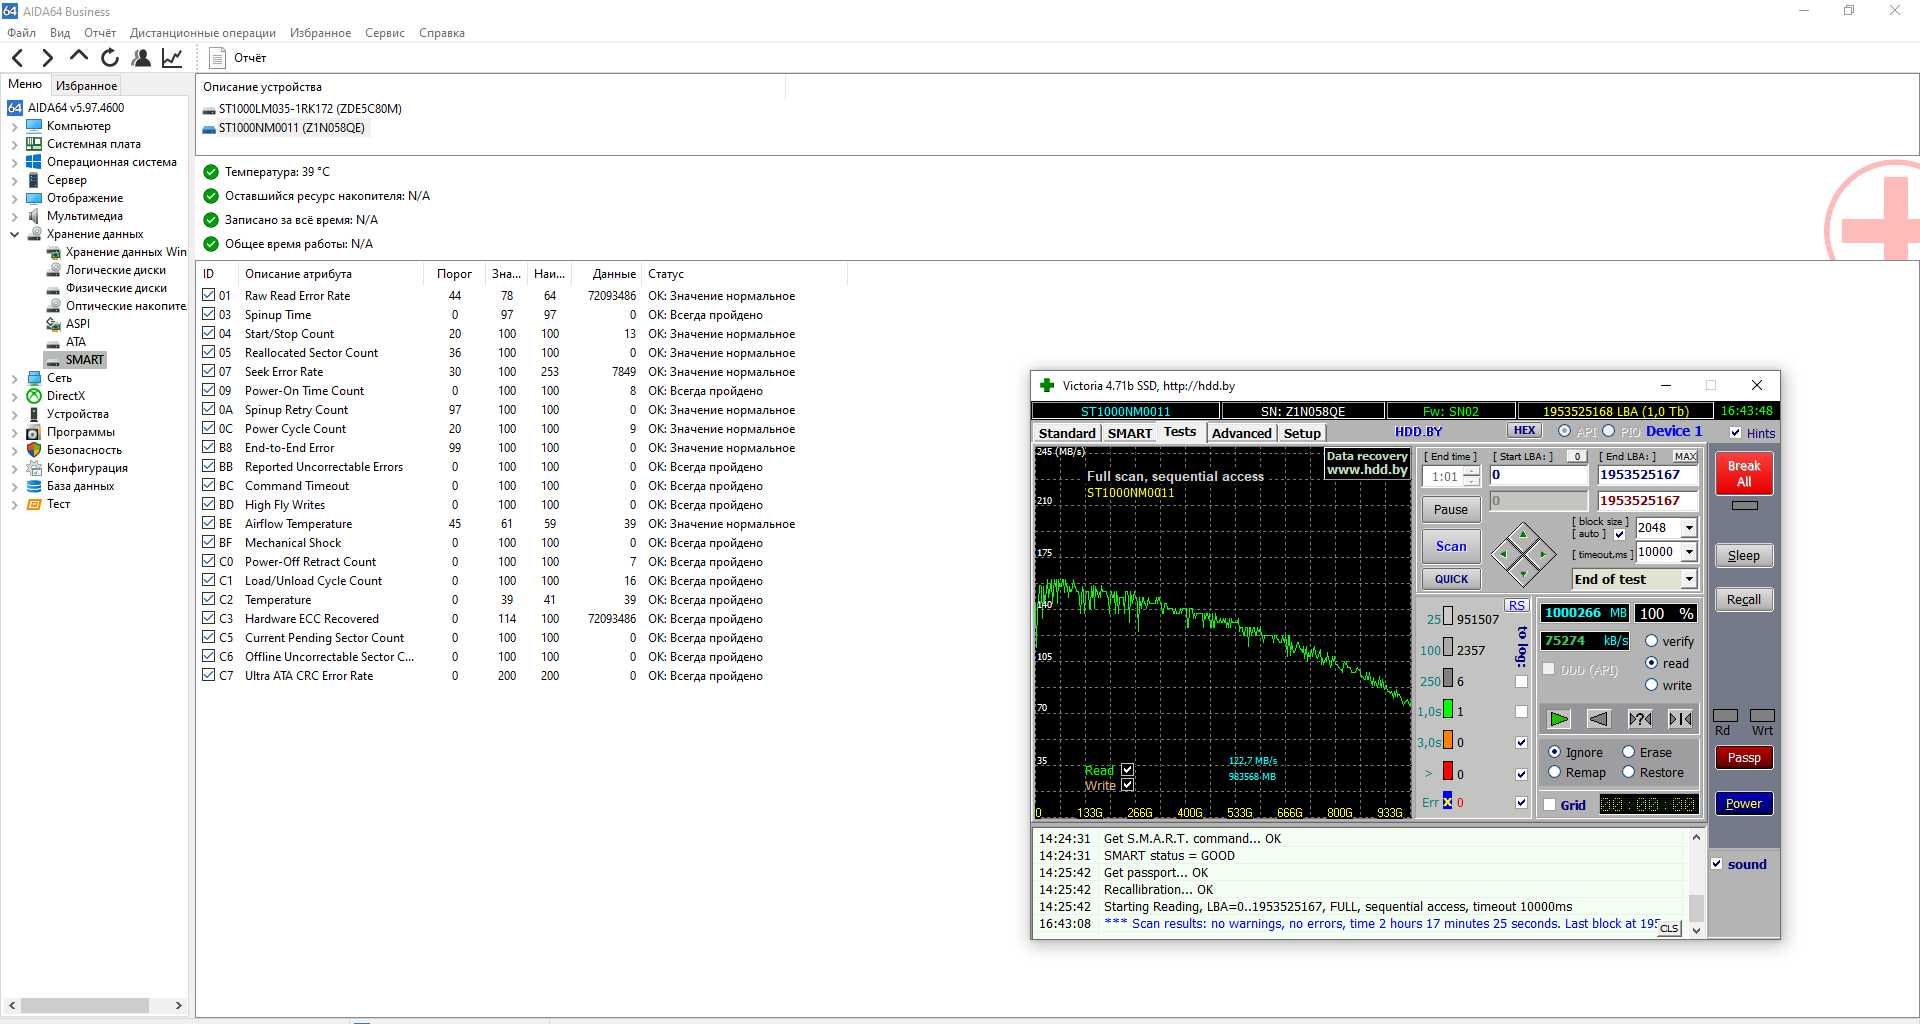Viewport: 1920px width, 1024px height.
Task: Open the Сервис menu
Action: pos(385,33)
